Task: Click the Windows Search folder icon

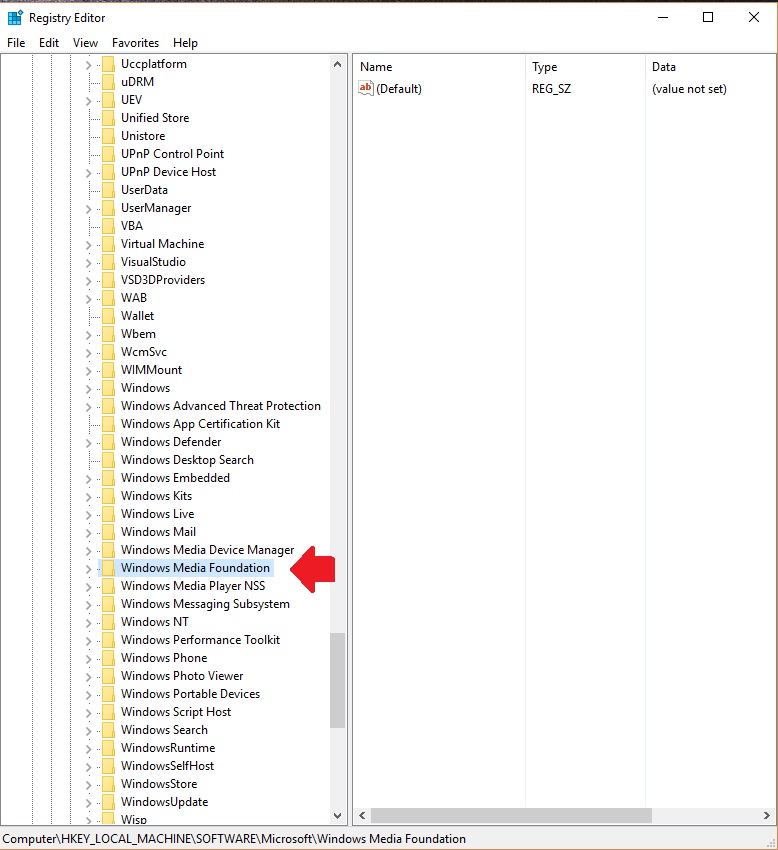Action: point(108,730)
